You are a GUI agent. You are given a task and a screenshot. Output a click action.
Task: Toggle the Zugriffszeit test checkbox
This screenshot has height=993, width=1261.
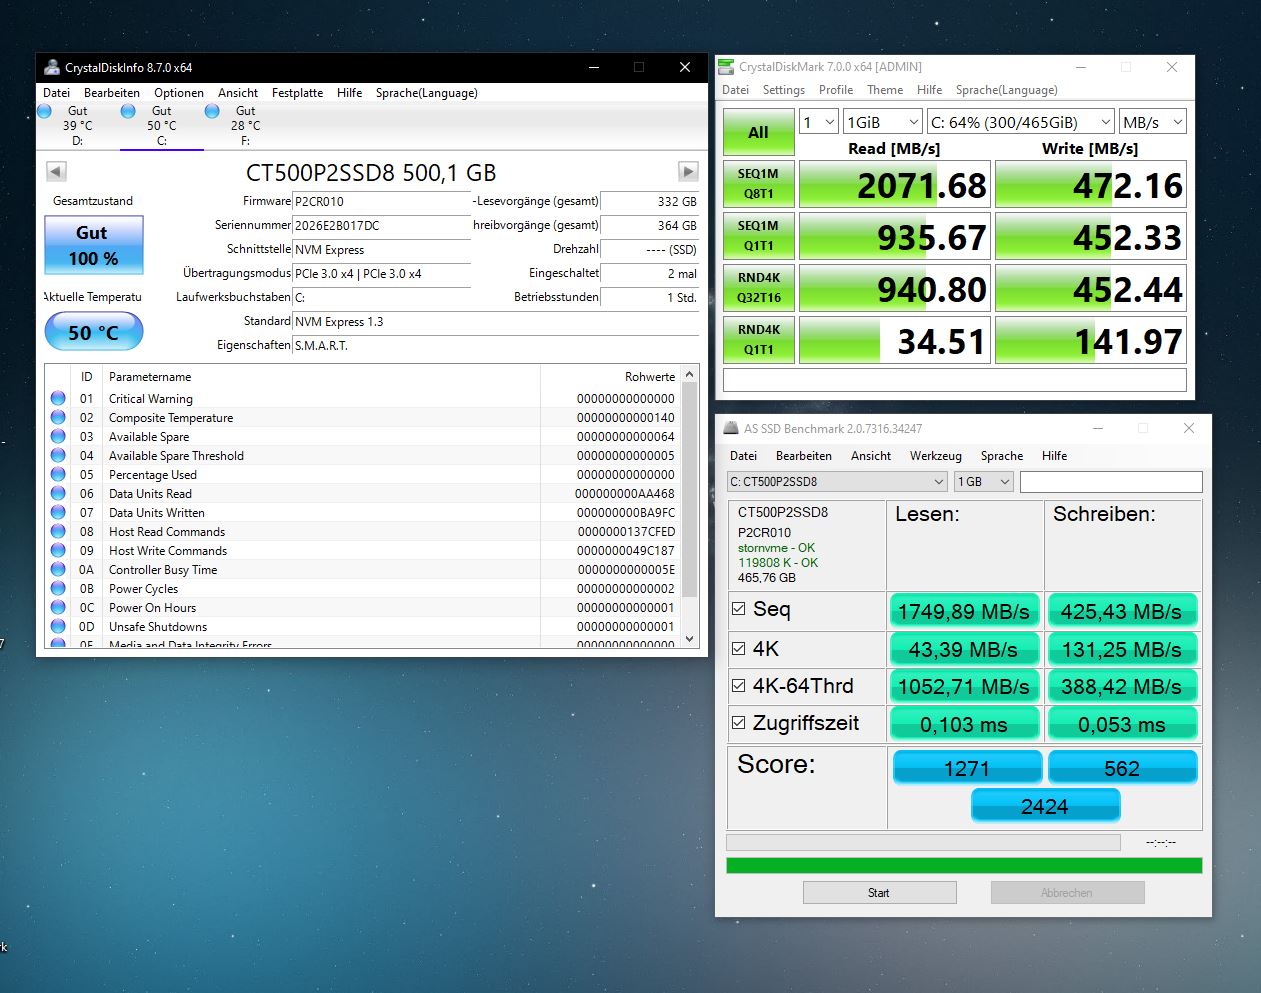pos(738,722)
